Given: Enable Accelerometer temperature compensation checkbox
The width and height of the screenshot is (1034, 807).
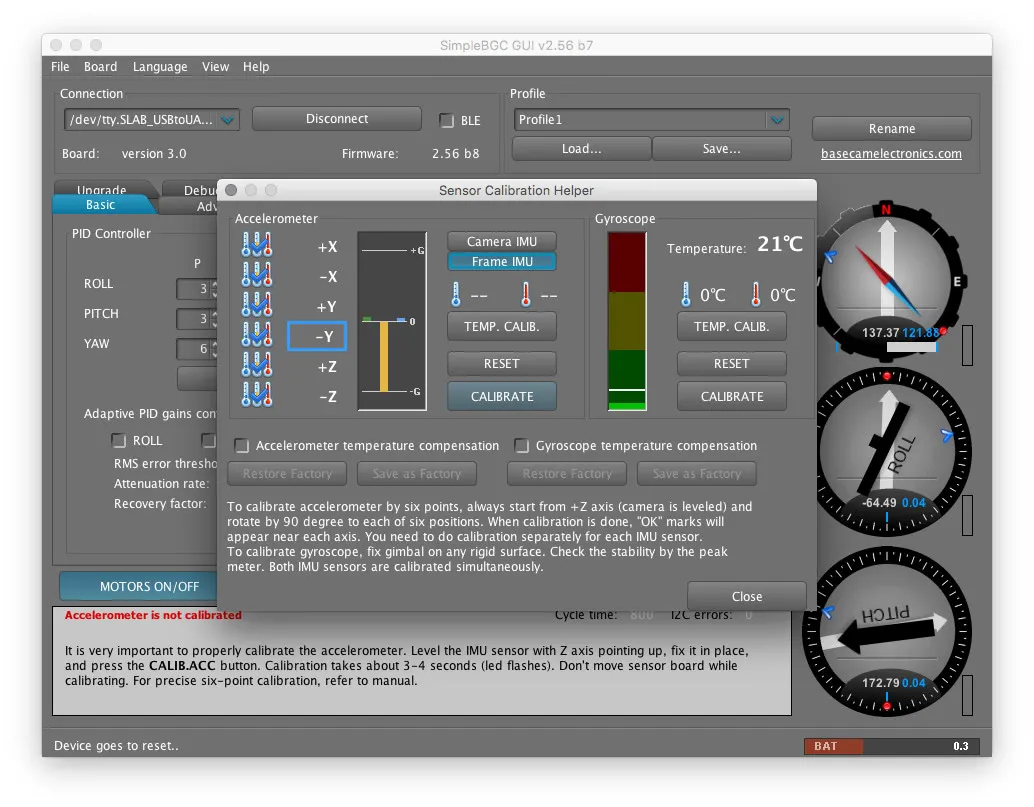Looking at the screenshot, I should 242,446.
